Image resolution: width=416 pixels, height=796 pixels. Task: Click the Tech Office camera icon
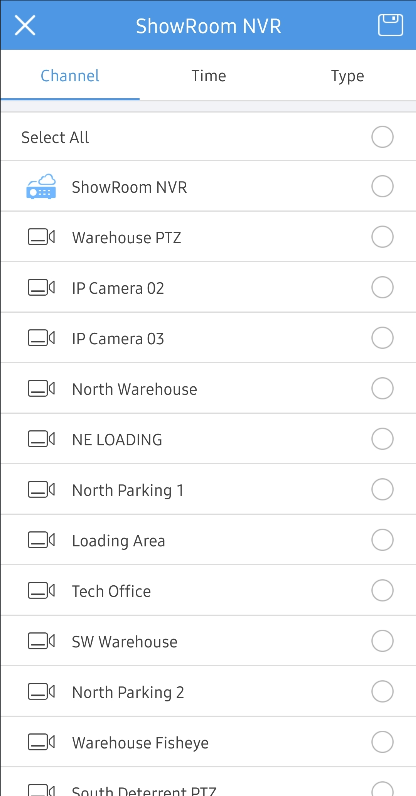tap(41, 591)
